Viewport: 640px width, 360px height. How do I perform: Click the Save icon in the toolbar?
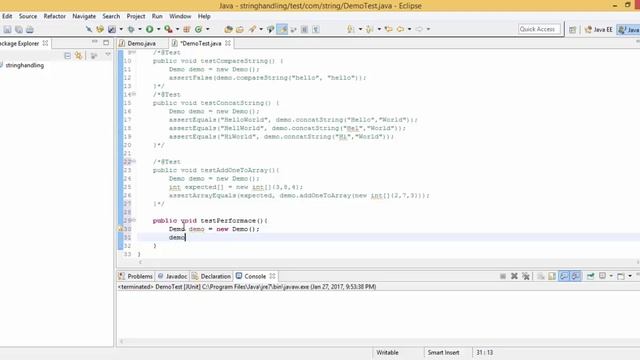pos(7,29)
